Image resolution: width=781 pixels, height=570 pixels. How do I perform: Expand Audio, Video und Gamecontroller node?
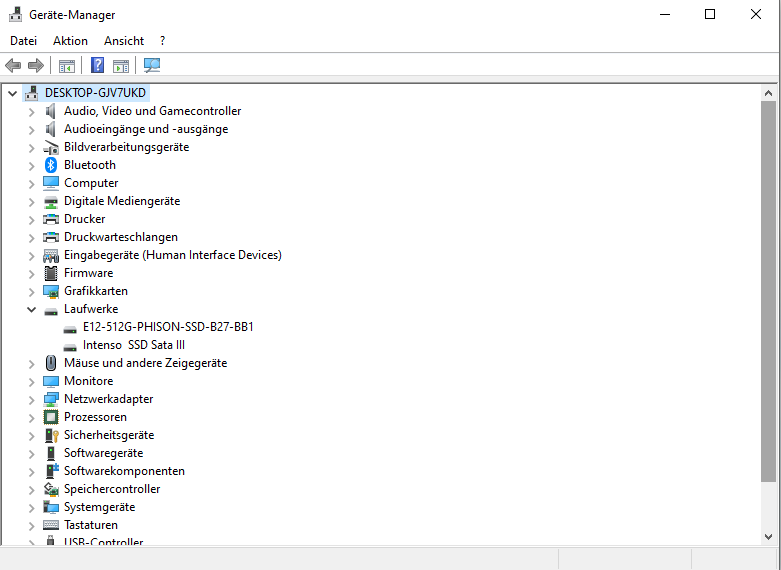(31, 111)
